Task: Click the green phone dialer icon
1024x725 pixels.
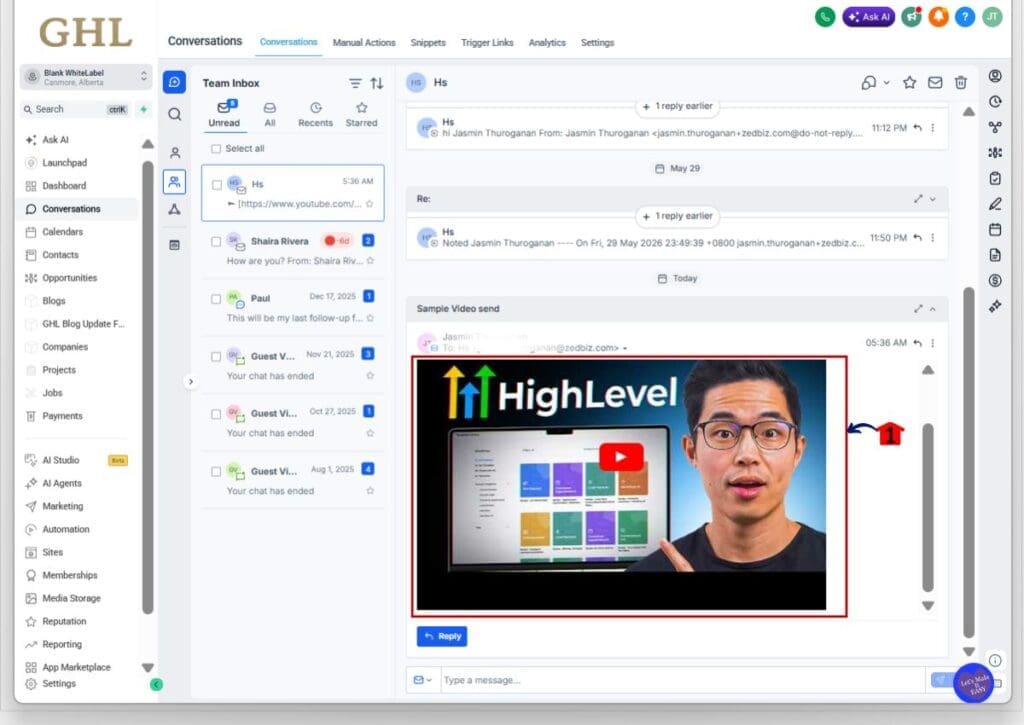Action: click(825, 17)
